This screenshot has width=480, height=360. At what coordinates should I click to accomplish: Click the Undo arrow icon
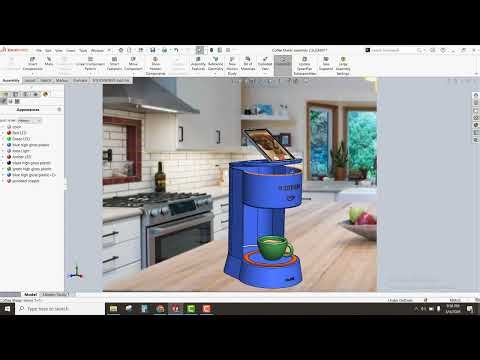pos(176,50)
